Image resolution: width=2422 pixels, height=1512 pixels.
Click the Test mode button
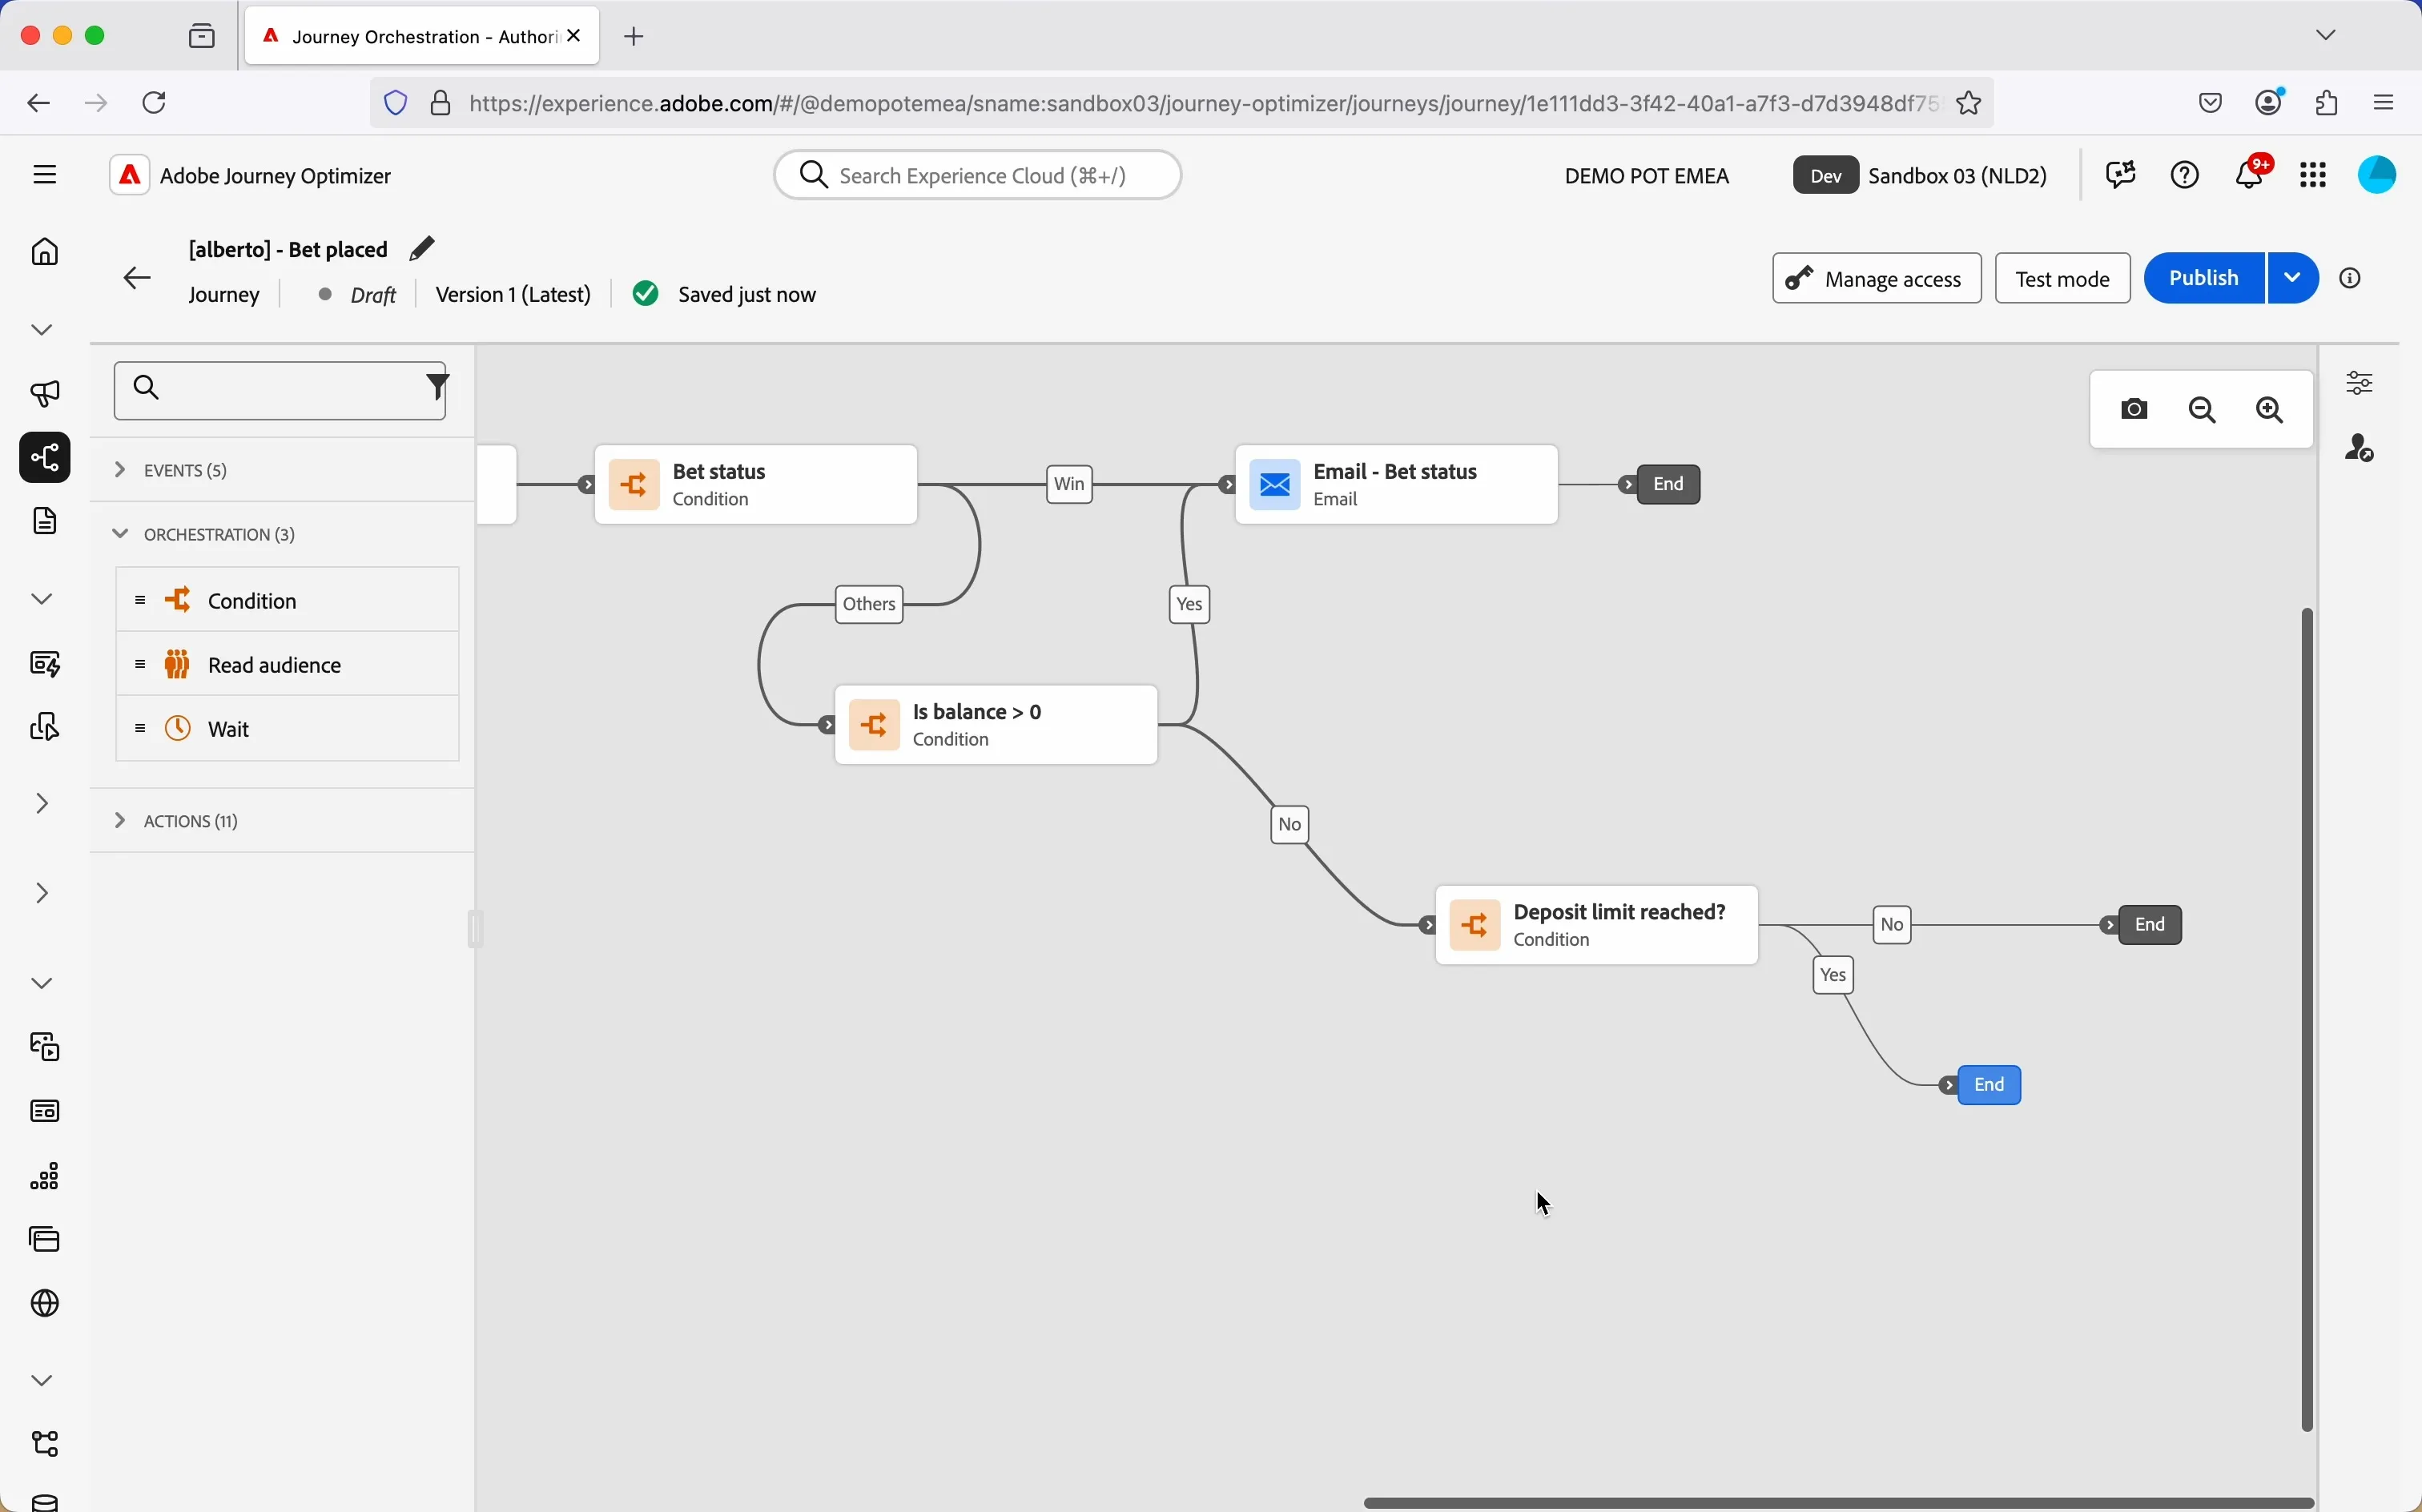(x=2062, y=279)
